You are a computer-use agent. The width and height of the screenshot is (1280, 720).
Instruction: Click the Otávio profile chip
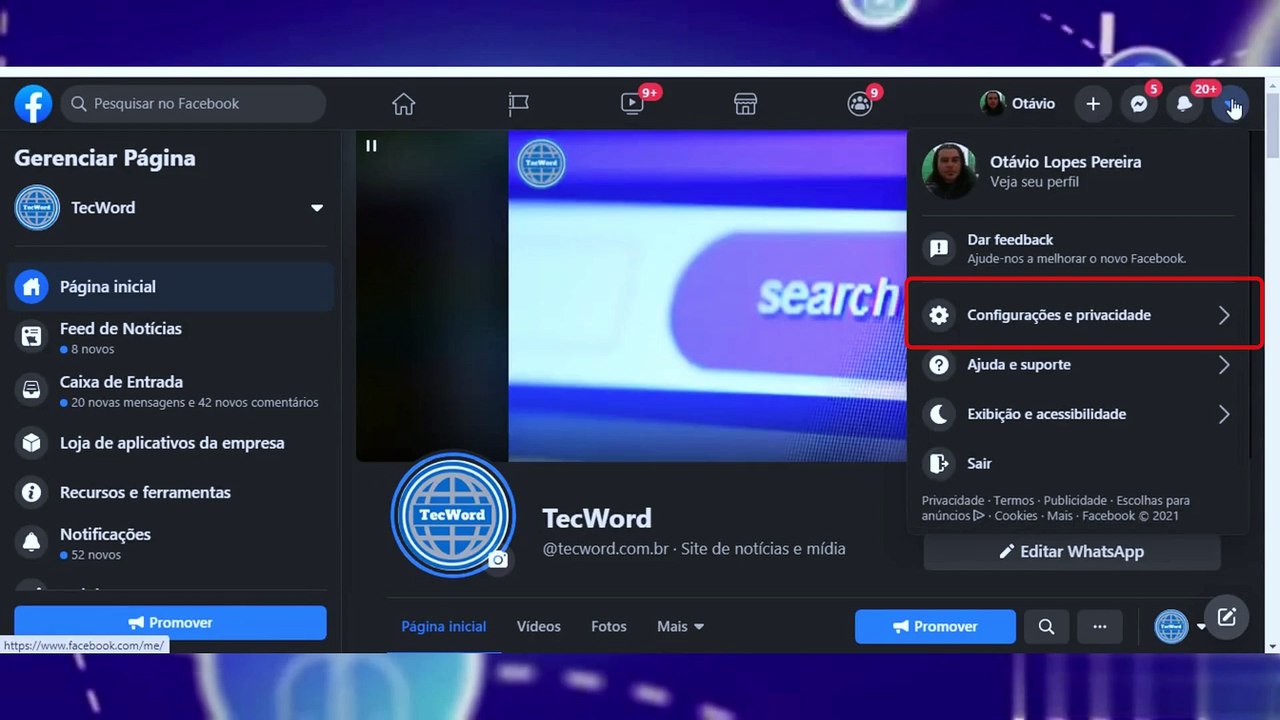(1018, 104)
